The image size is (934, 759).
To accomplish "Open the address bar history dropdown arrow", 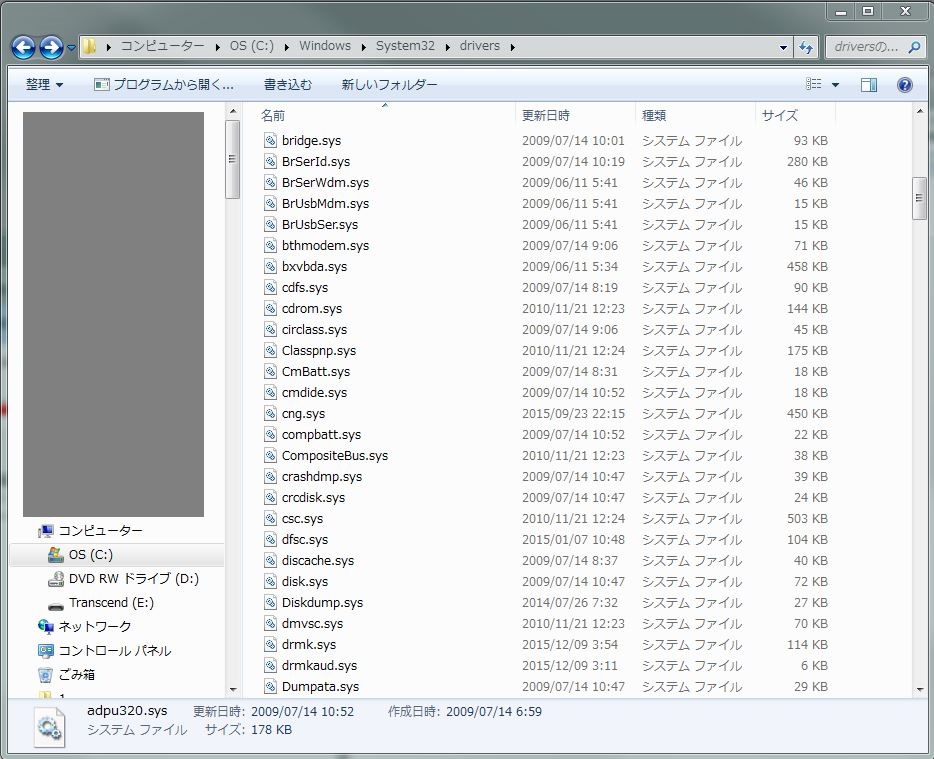I will (x=783, y=47).
